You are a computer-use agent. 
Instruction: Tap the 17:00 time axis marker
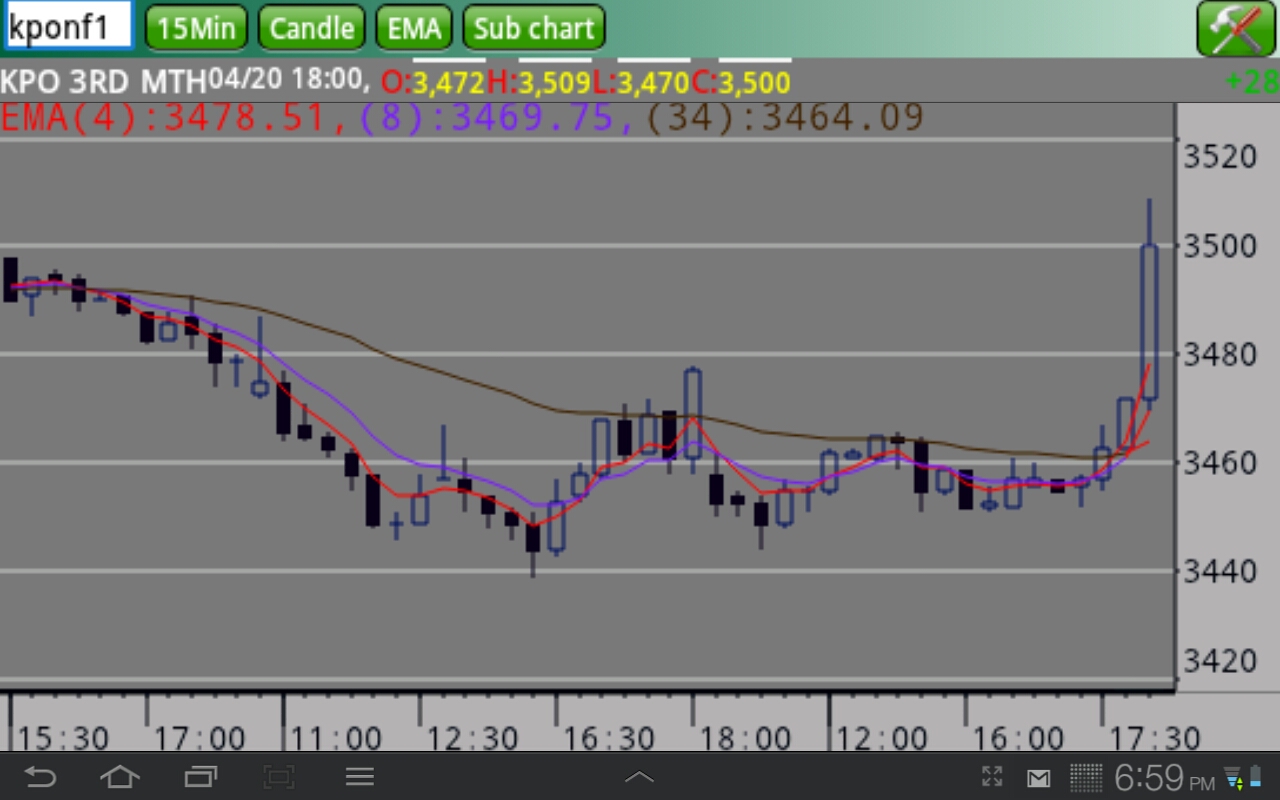click(200, 738)
